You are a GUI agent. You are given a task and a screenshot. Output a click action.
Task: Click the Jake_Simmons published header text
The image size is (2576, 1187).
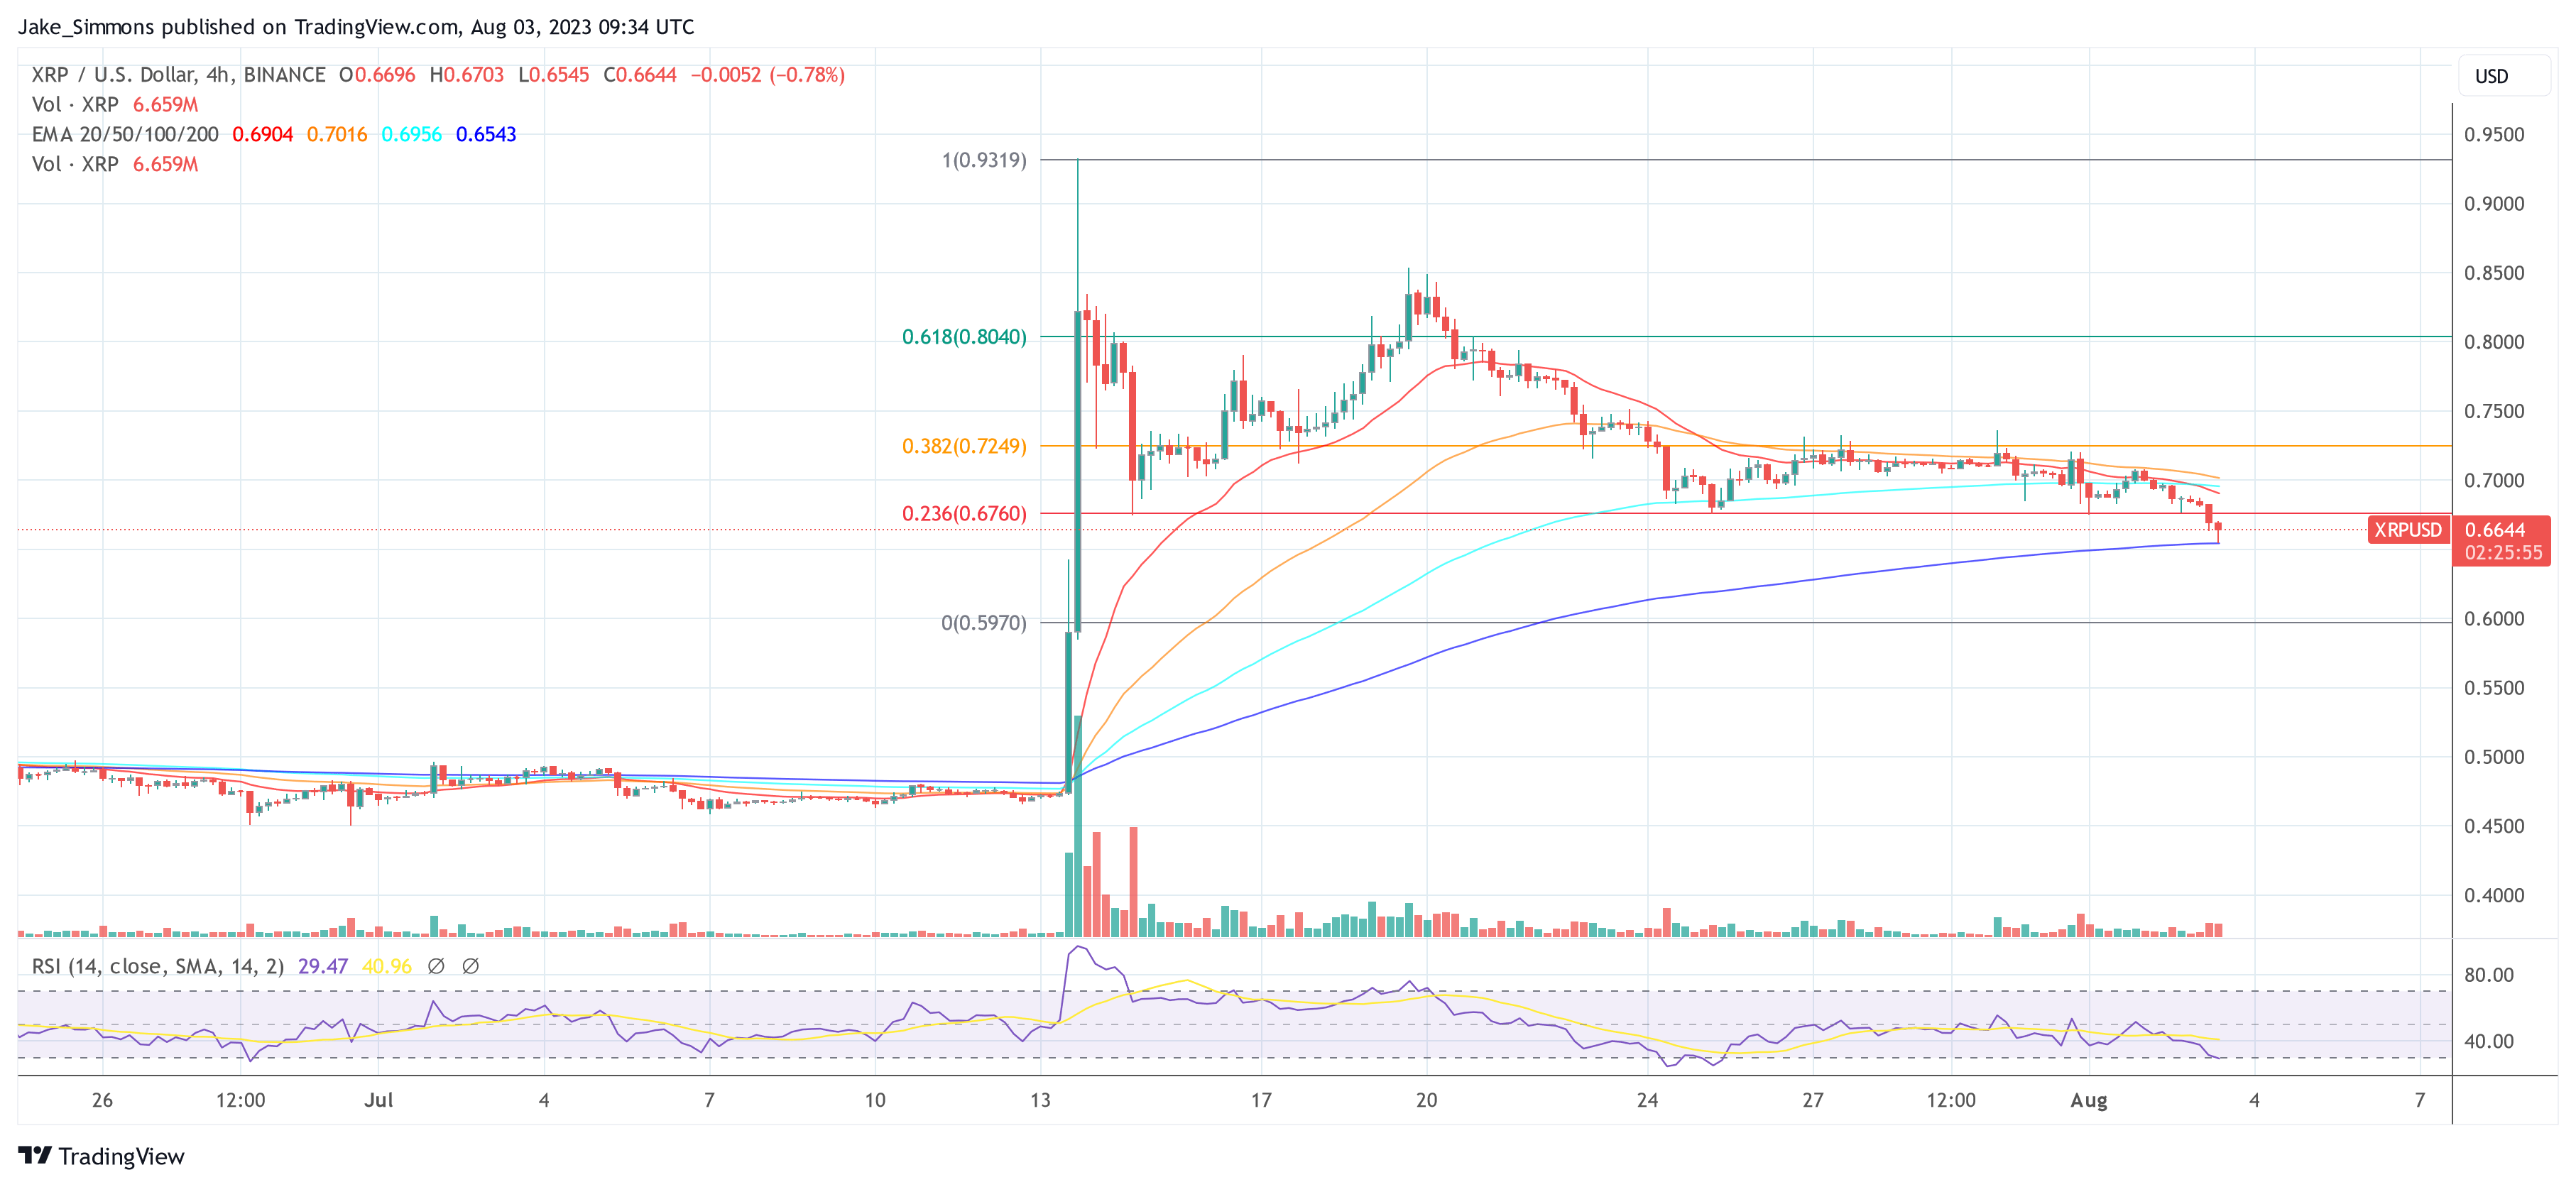coord(356,27)
